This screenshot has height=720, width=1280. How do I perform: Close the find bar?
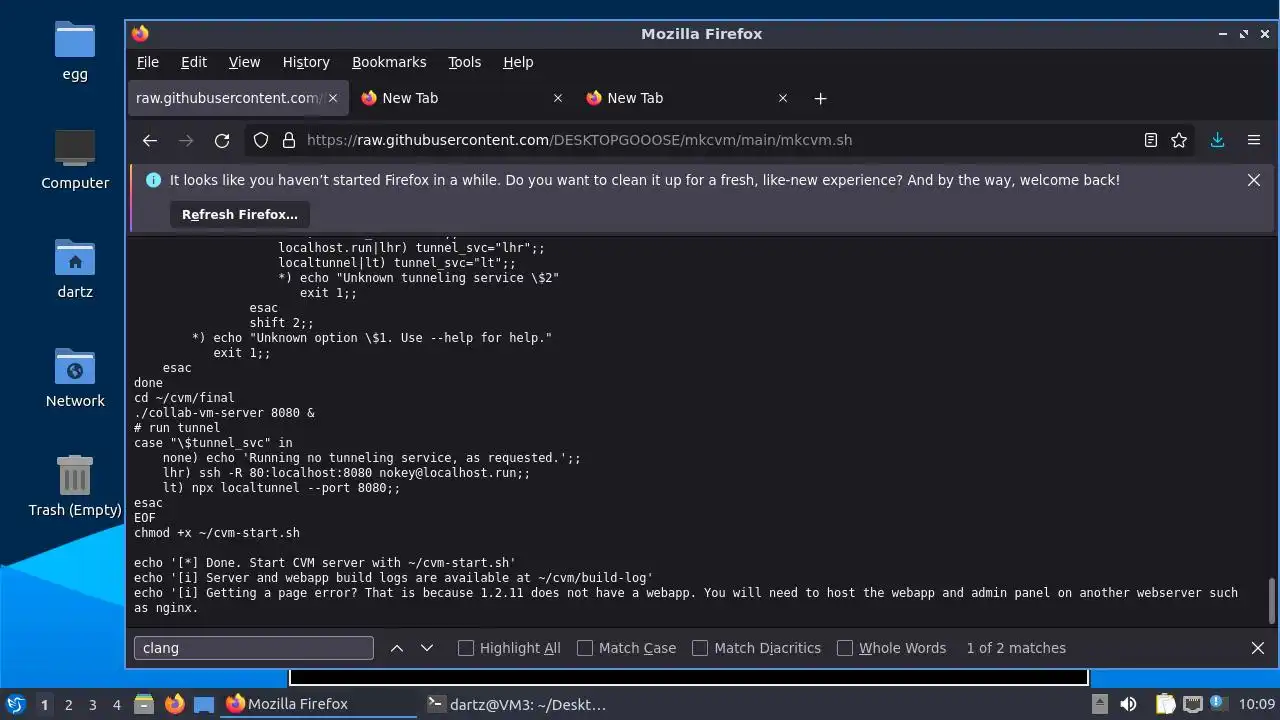point(1258,648)
